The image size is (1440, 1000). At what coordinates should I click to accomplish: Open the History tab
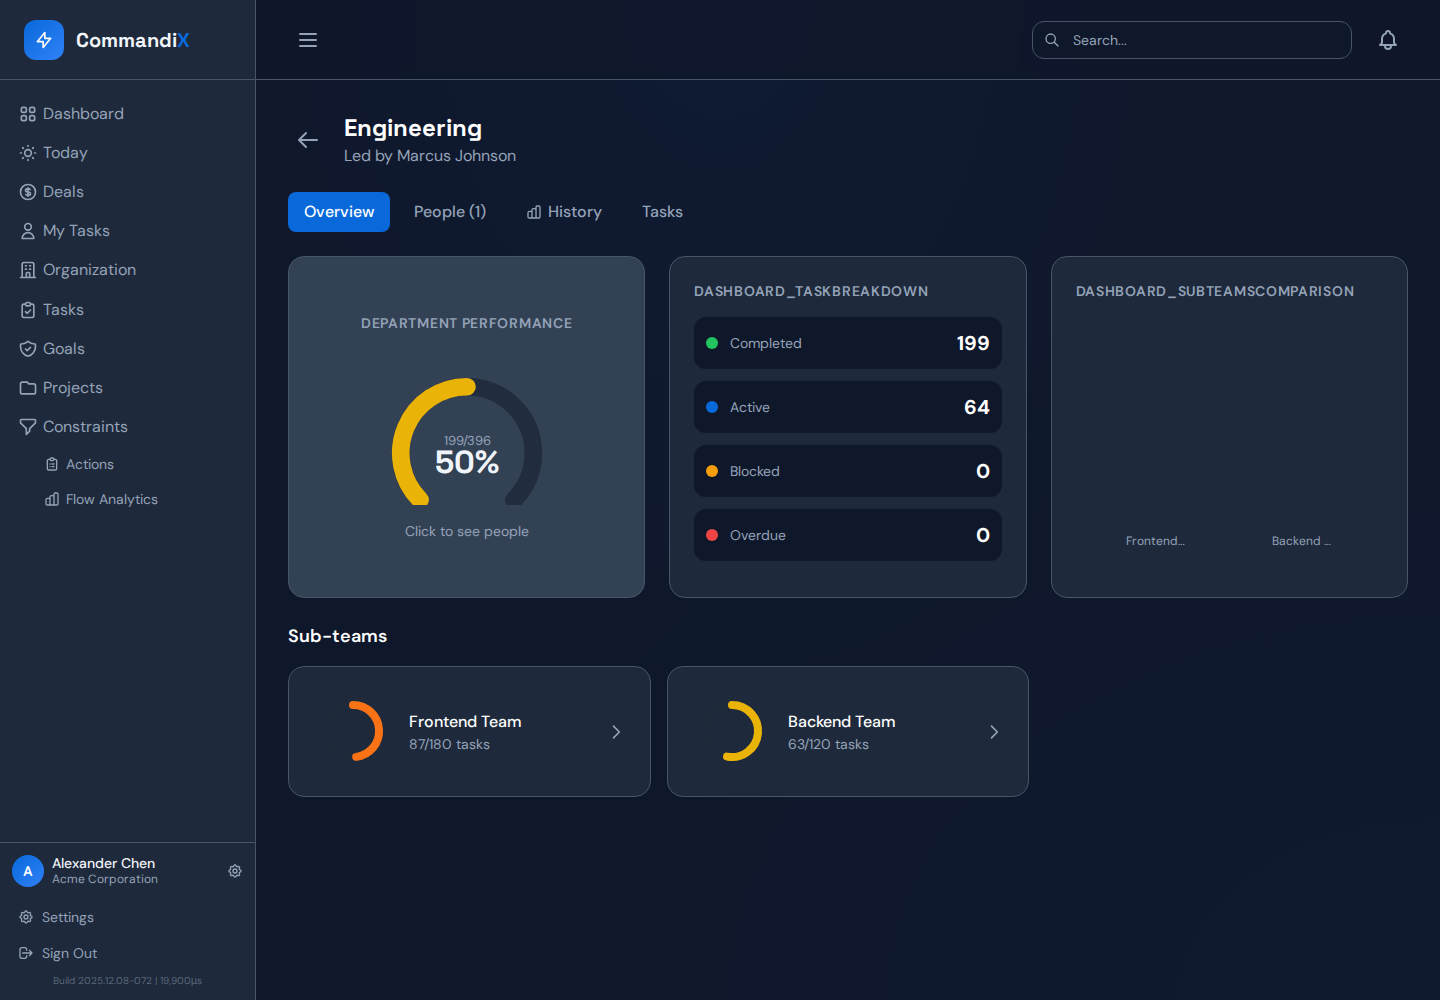(x=564, y=212)
